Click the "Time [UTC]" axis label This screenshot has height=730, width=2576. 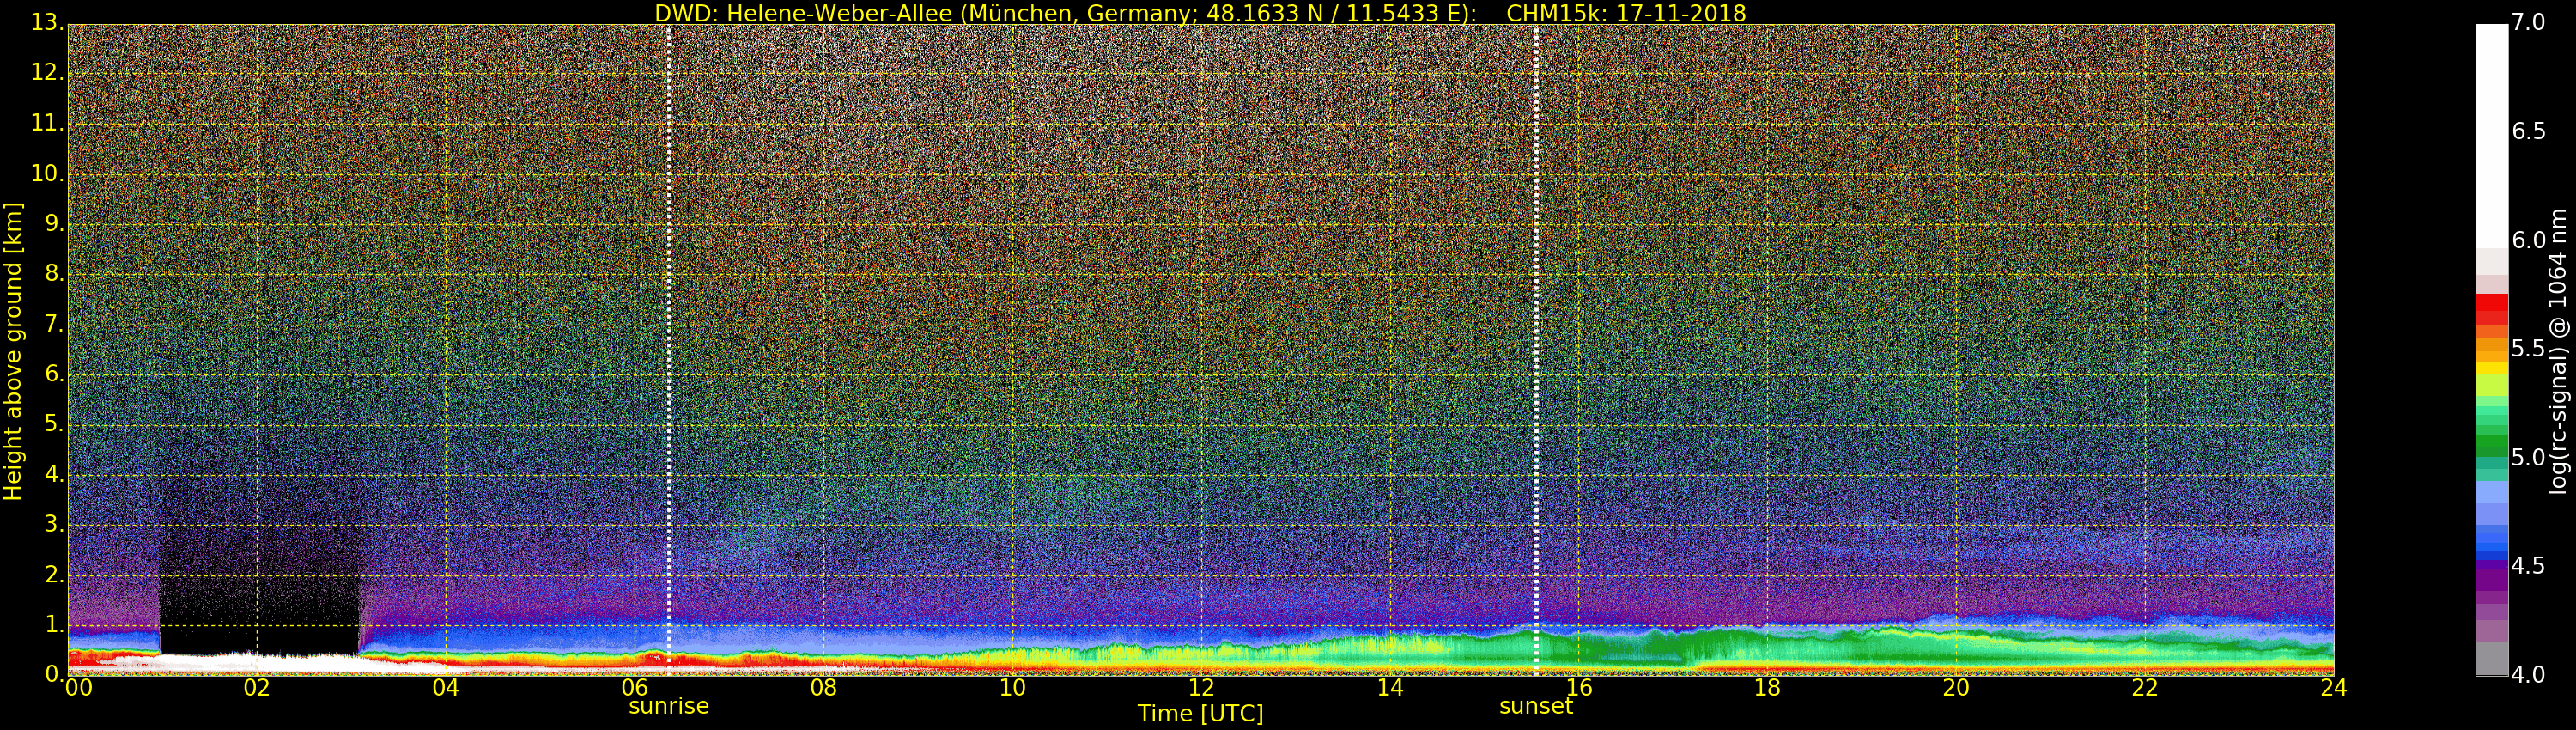(1200, 714)
